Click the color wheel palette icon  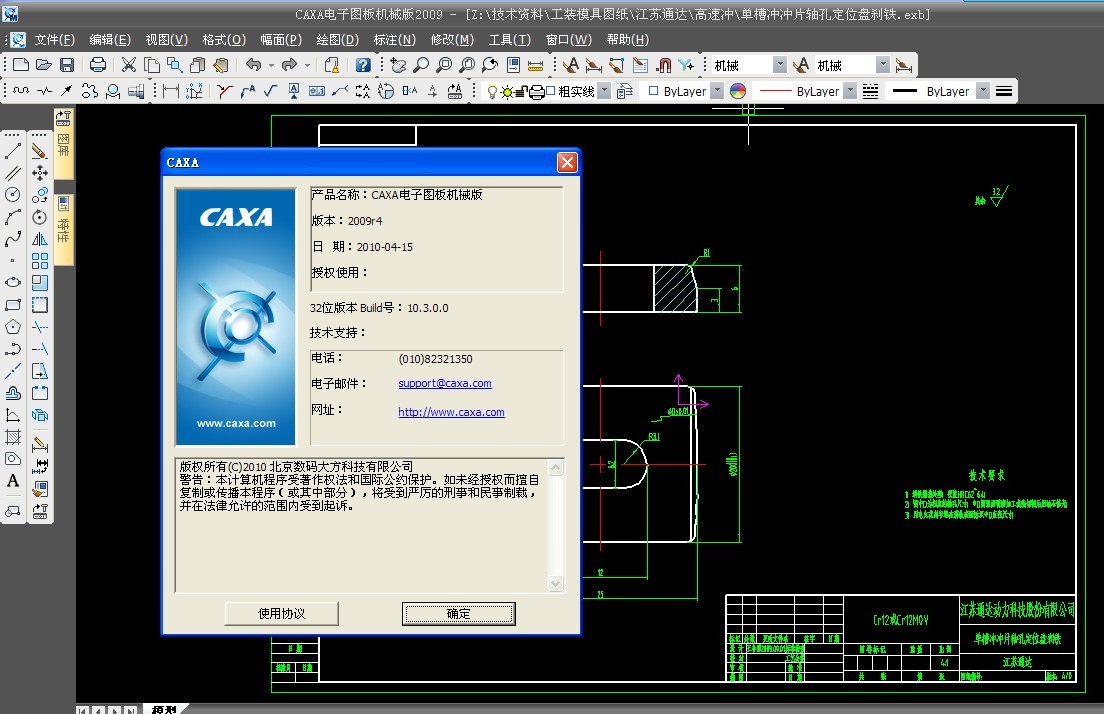[x=738, y=91]
